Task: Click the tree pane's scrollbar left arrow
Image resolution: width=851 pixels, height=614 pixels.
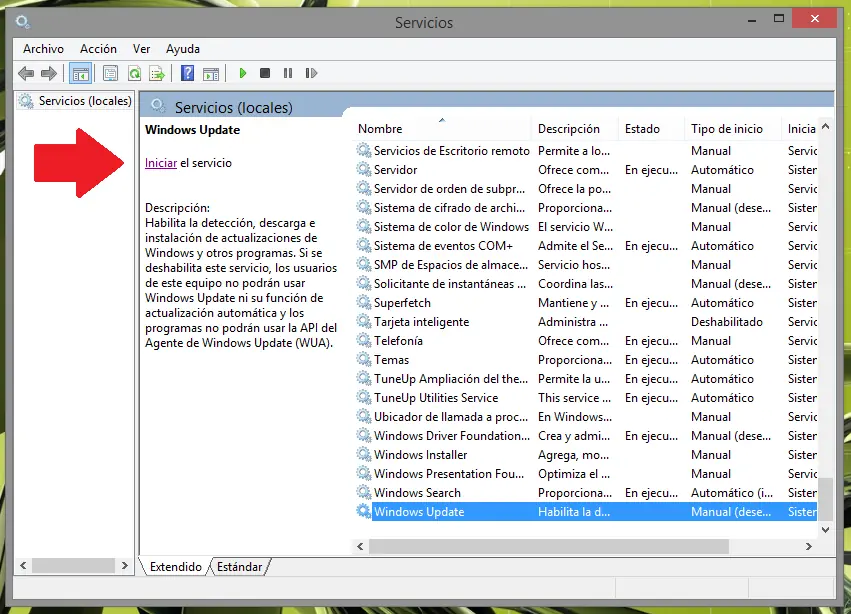Action: [23, 566]
